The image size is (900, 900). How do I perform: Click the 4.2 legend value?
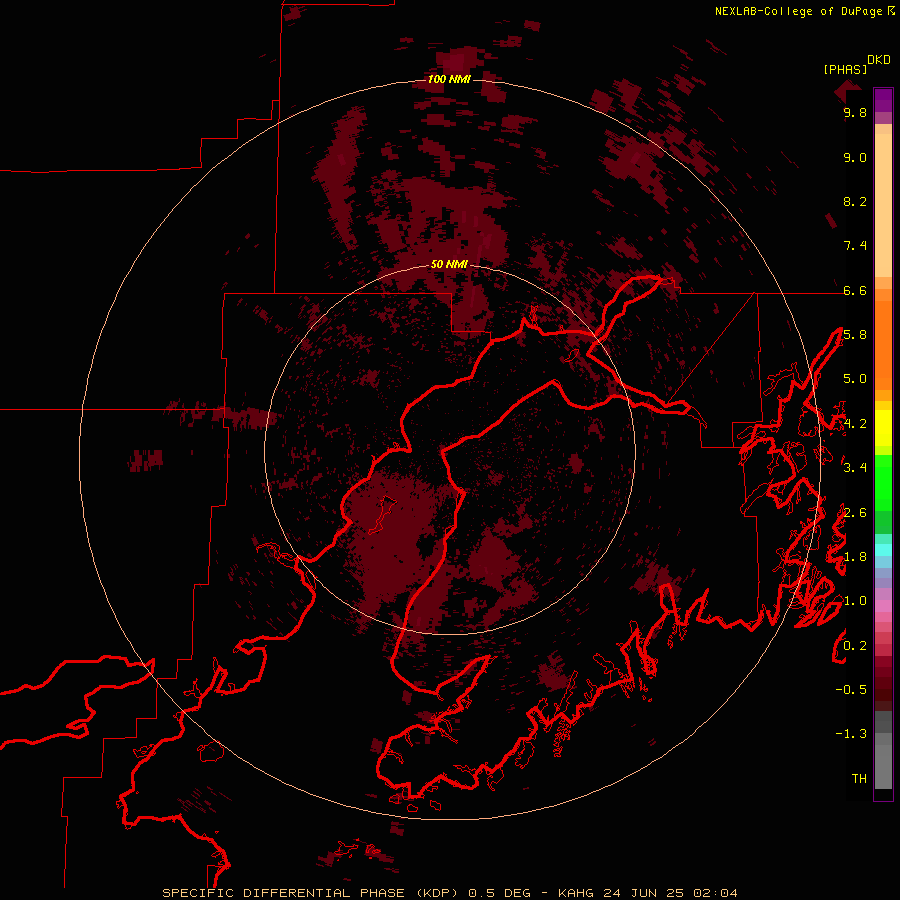pos(855,424)
